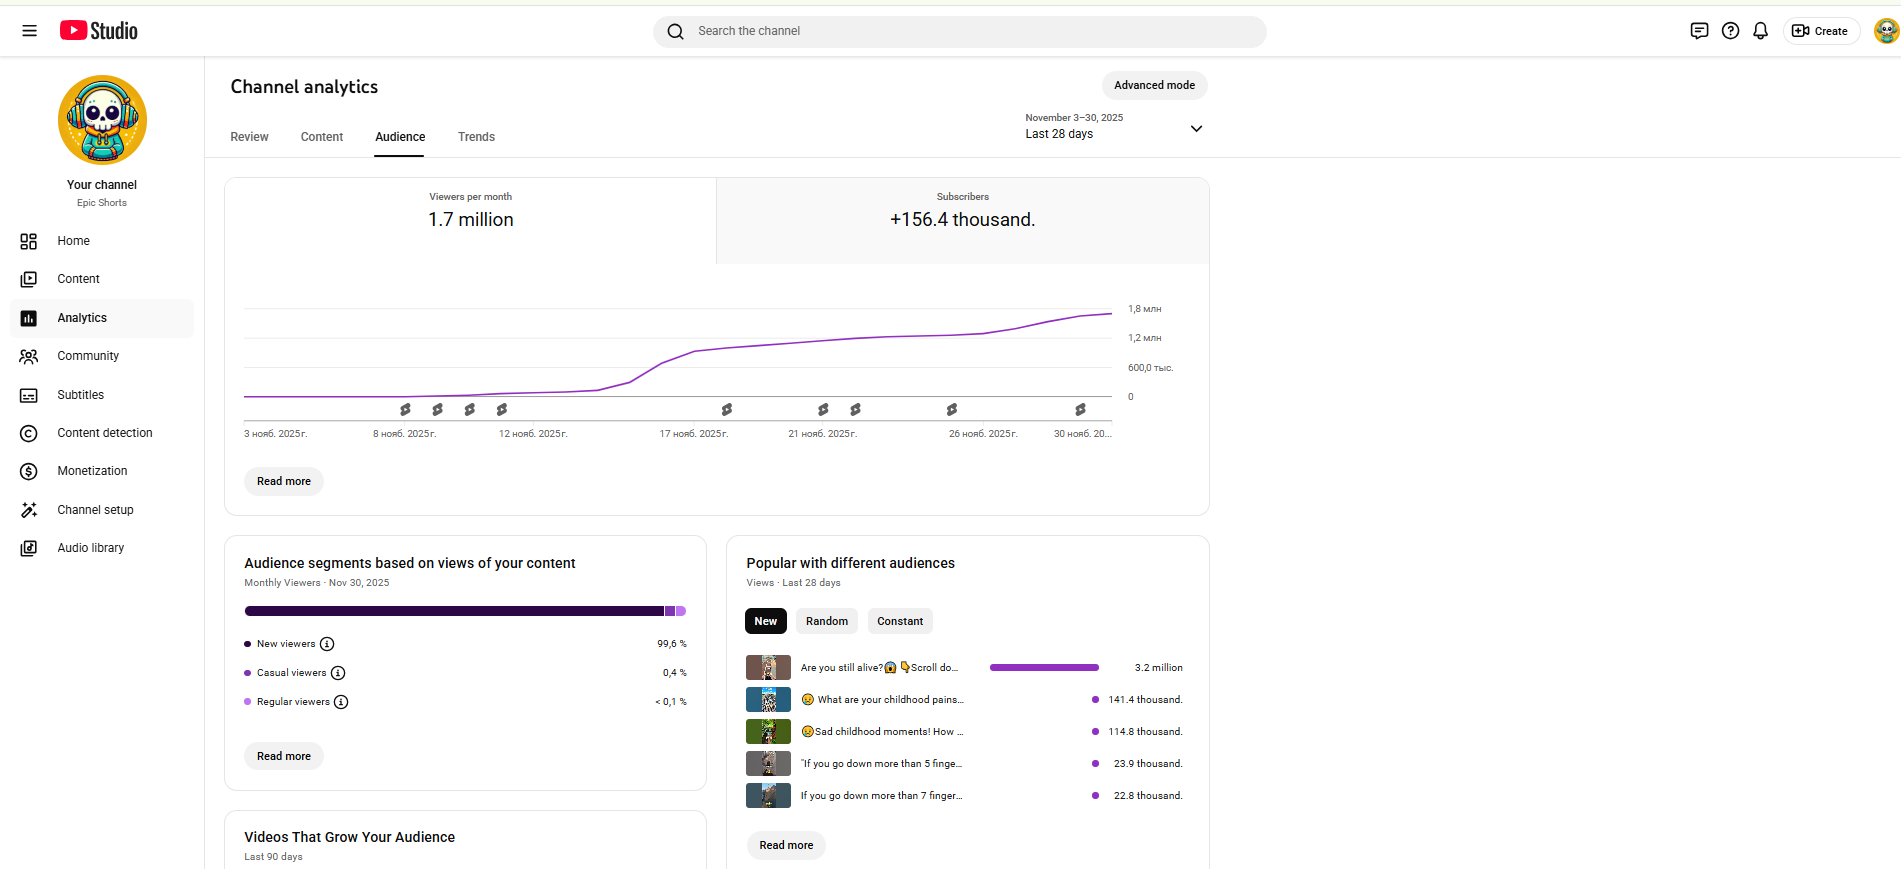Click the Advanced mode button
The width and height of the screenshot is (1901, 869).
click(1154, 85)
